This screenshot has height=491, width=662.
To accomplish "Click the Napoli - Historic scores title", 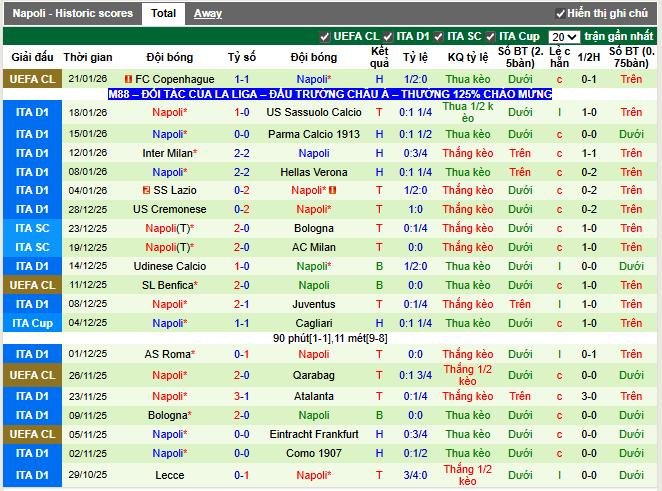I will coord(73,14).
